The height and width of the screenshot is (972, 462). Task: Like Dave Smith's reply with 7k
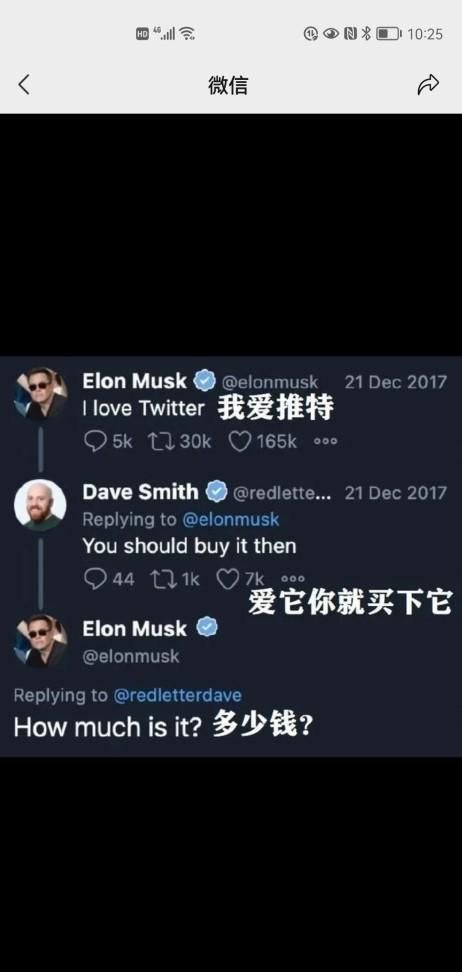[x=228, y=579]
